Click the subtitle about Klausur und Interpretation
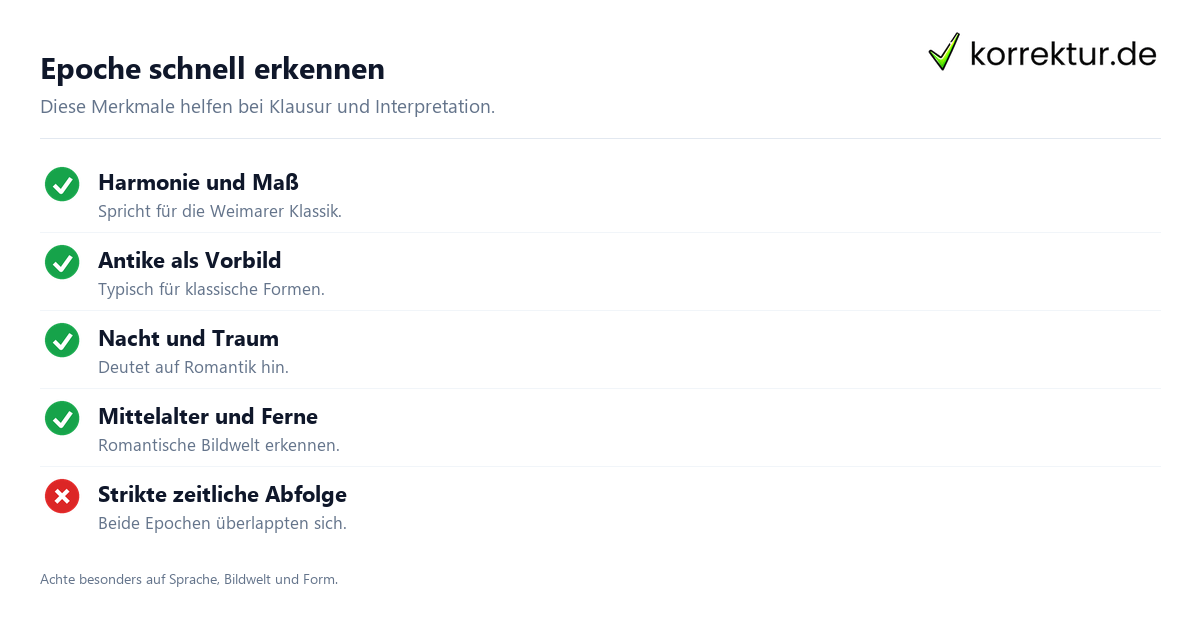The width and height of the screenshot is (1200, 630). click(267, 107)
